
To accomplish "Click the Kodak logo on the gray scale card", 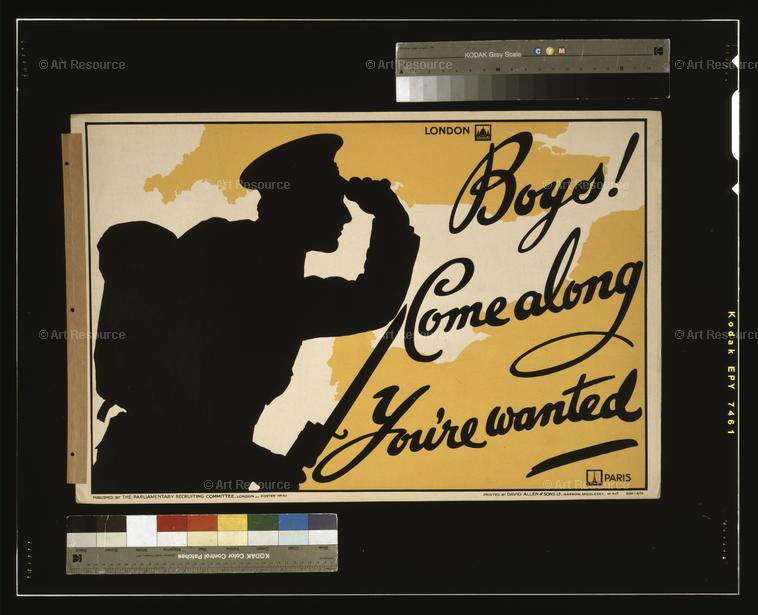I will [658, 51].
